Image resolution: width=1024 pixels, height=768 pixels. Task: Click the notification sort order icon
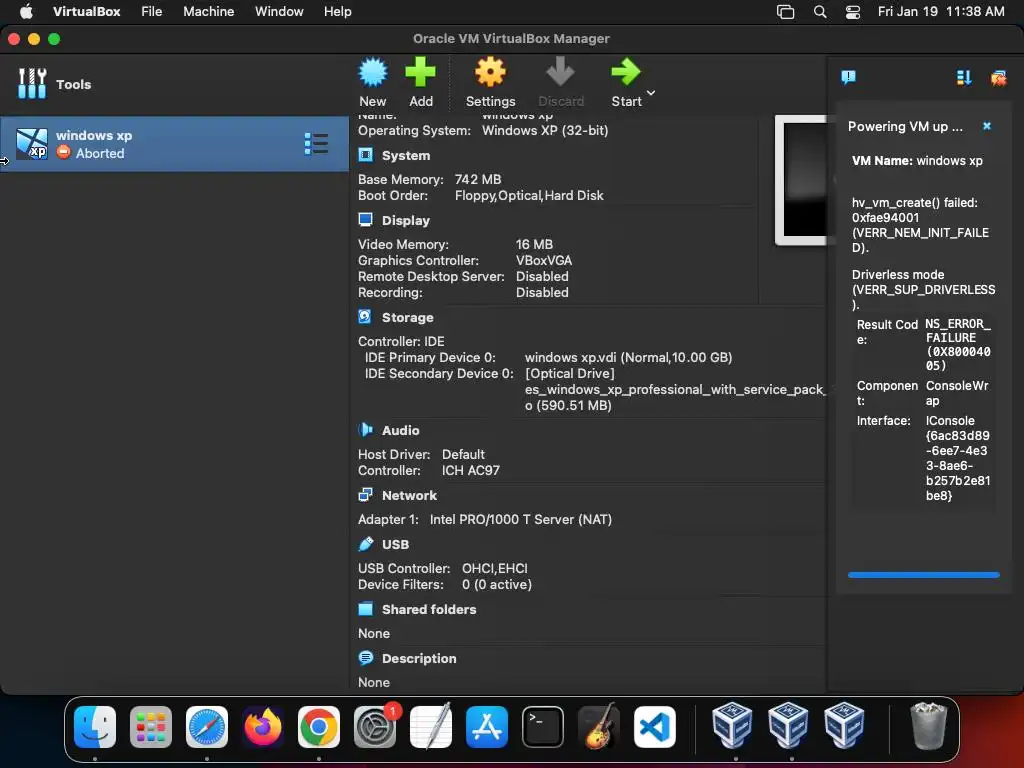pyautogui.click(x=964, y=78)
